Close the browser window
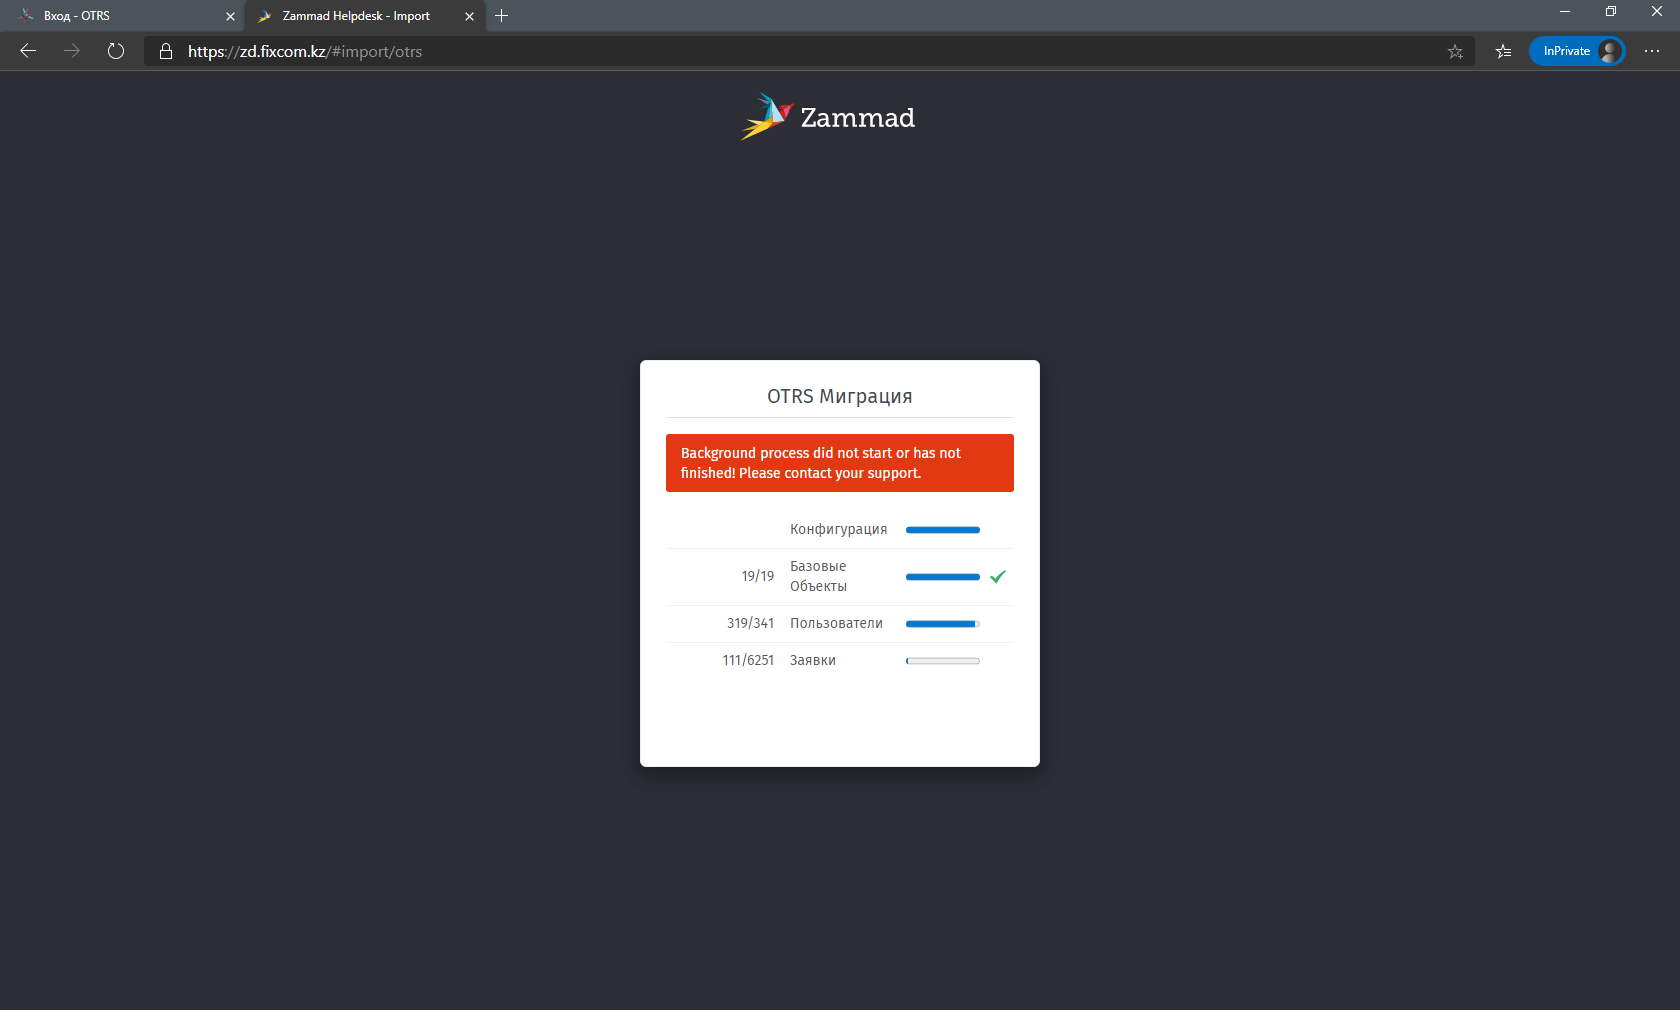 1657,11
